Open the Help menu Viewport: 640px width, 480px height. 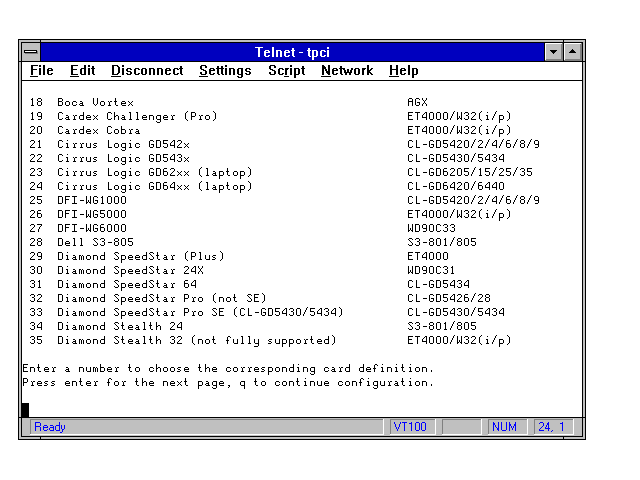(x=404, y=71)
